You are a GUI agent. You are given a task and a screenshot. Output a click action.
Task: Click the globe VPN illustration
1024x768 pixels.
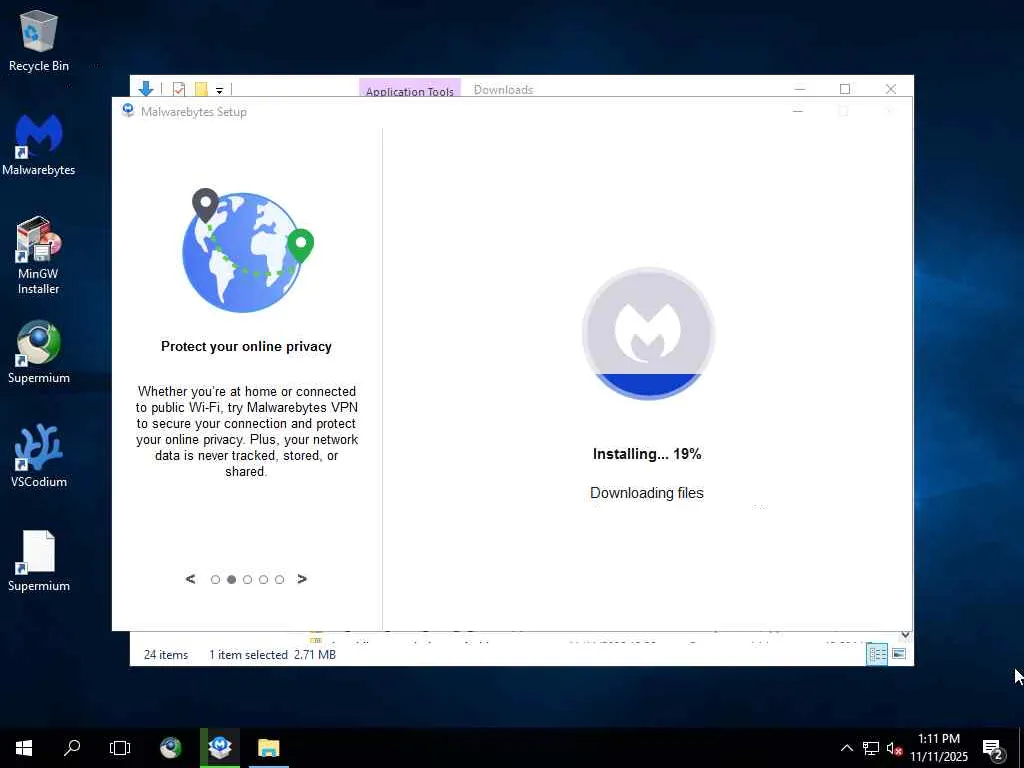pyautogui.click(x=248, y=251)
